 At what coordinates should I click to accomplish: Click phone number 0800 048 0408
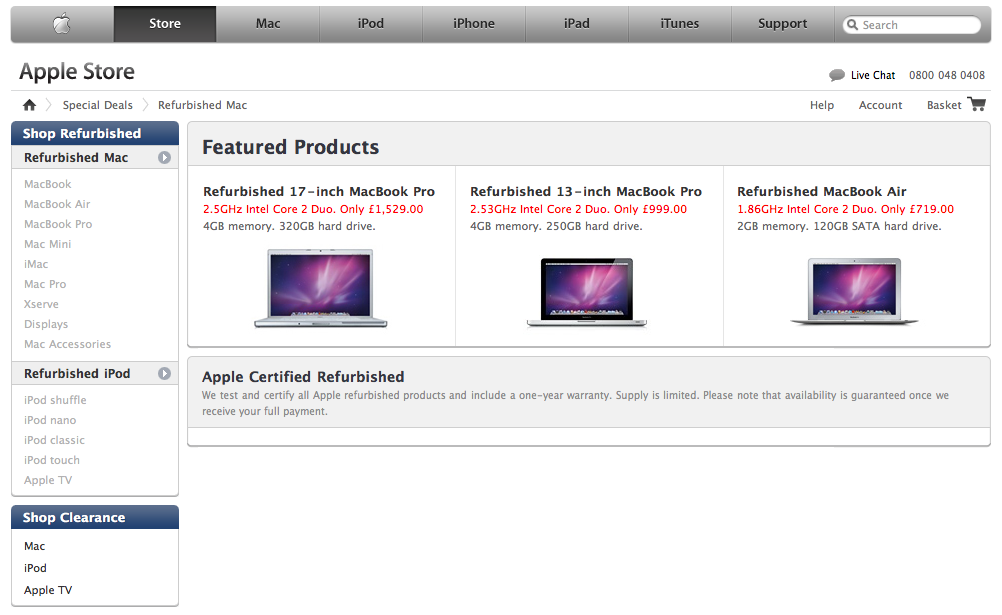(x=946, y=75)
